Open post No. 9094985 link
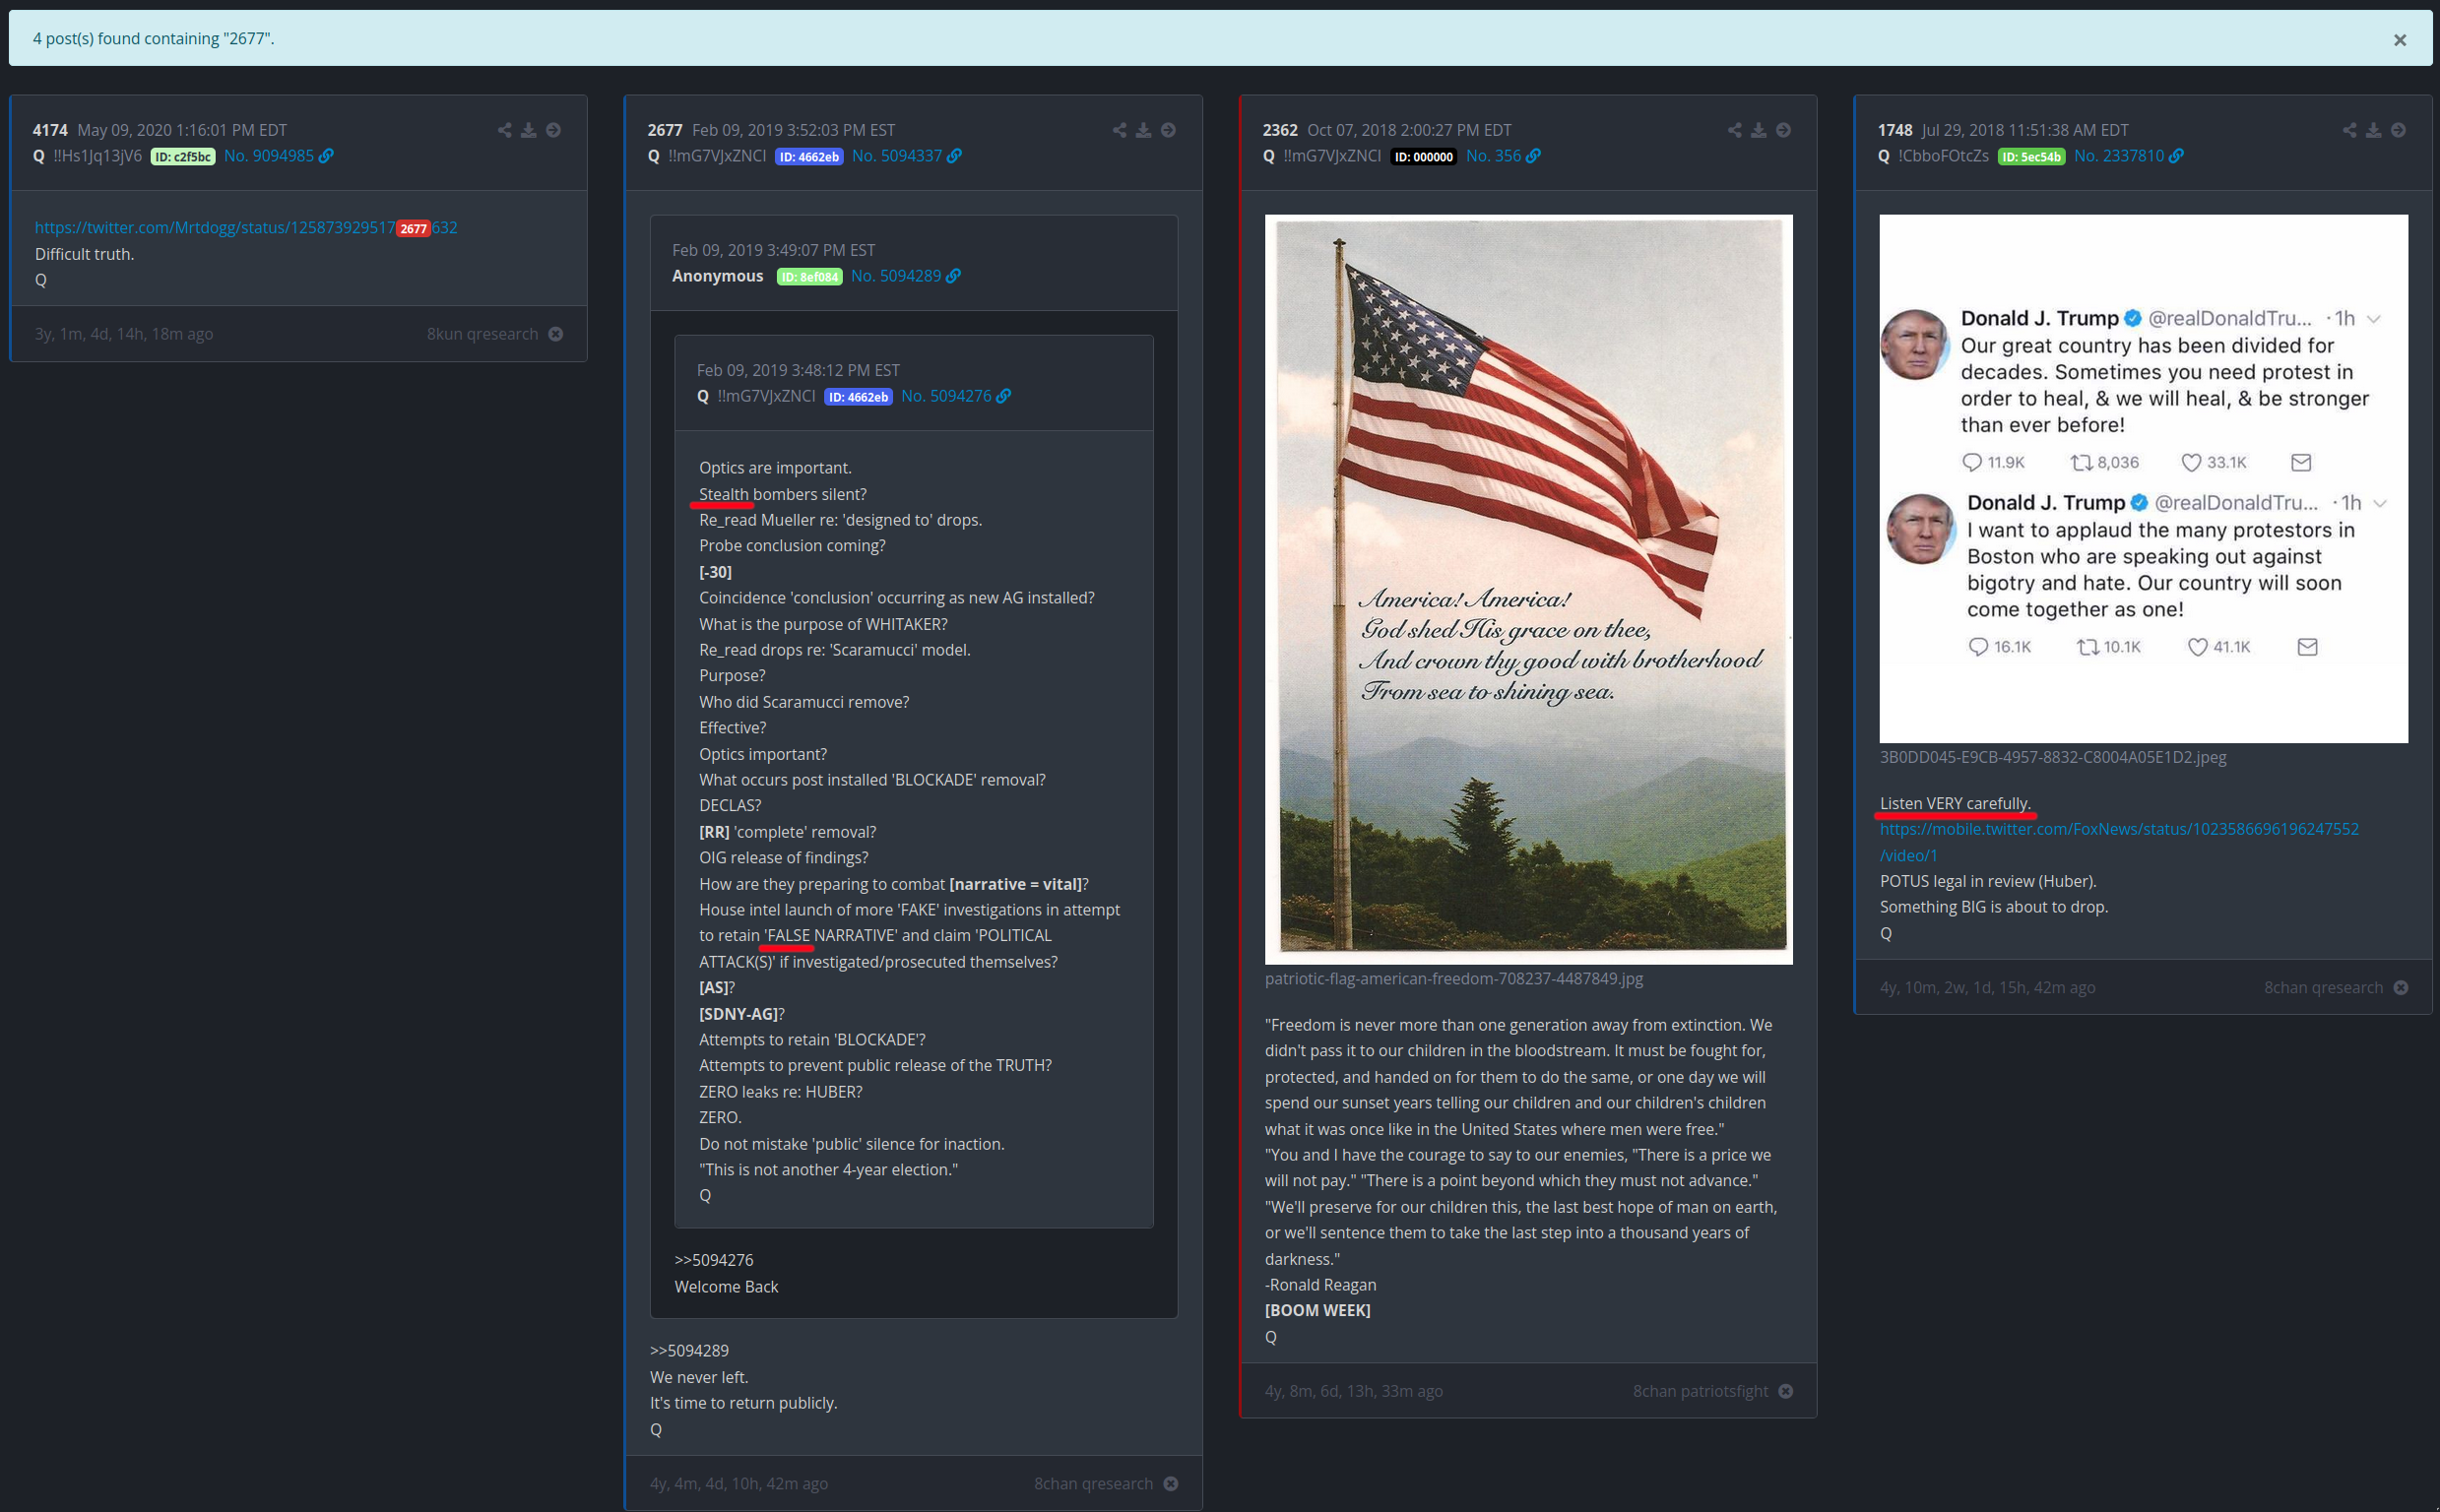This screenshot has height=1512, width=2440. (269, 156)
